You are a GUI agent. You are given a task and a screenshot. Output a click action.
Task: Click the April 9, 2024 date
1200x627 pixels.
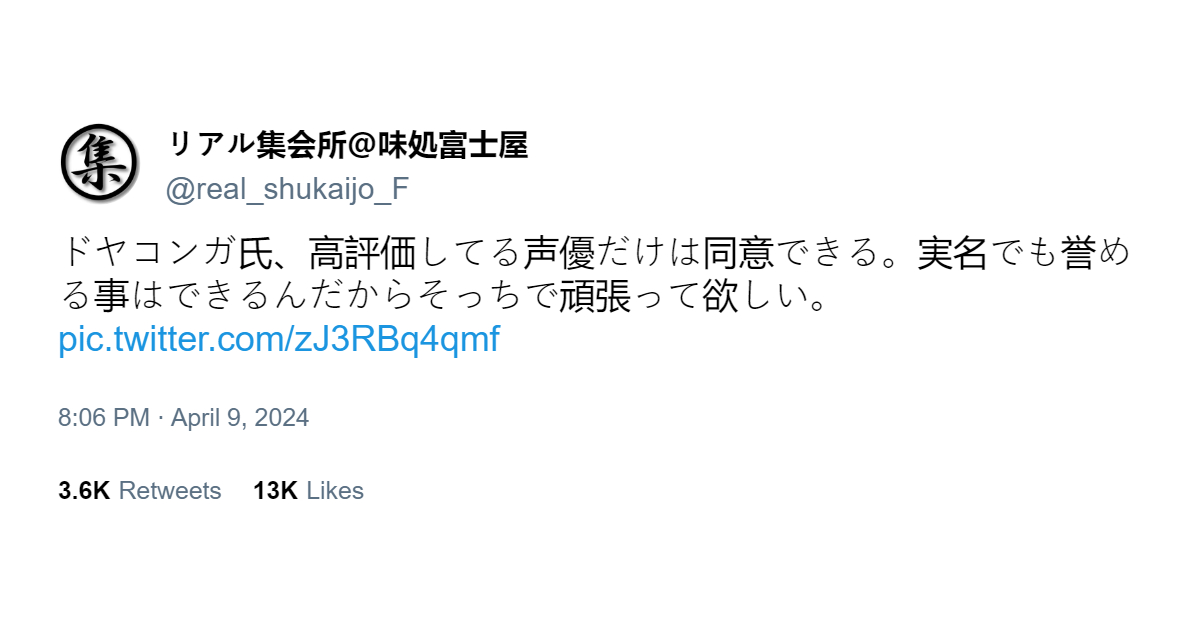(240, 417)
